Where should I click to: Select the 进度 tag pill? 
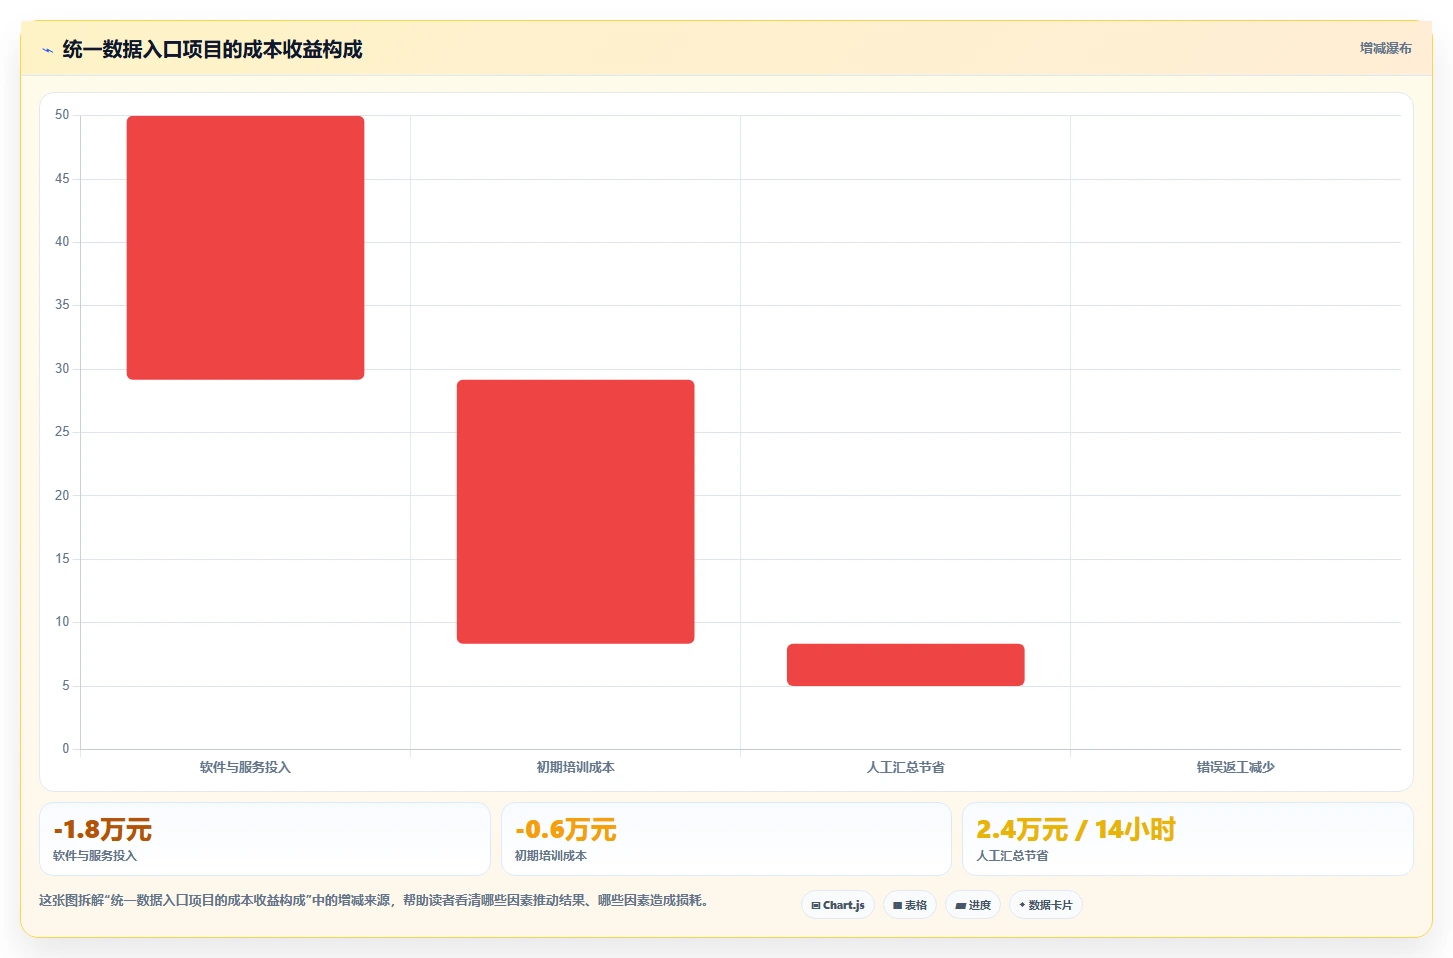[973, 905]
